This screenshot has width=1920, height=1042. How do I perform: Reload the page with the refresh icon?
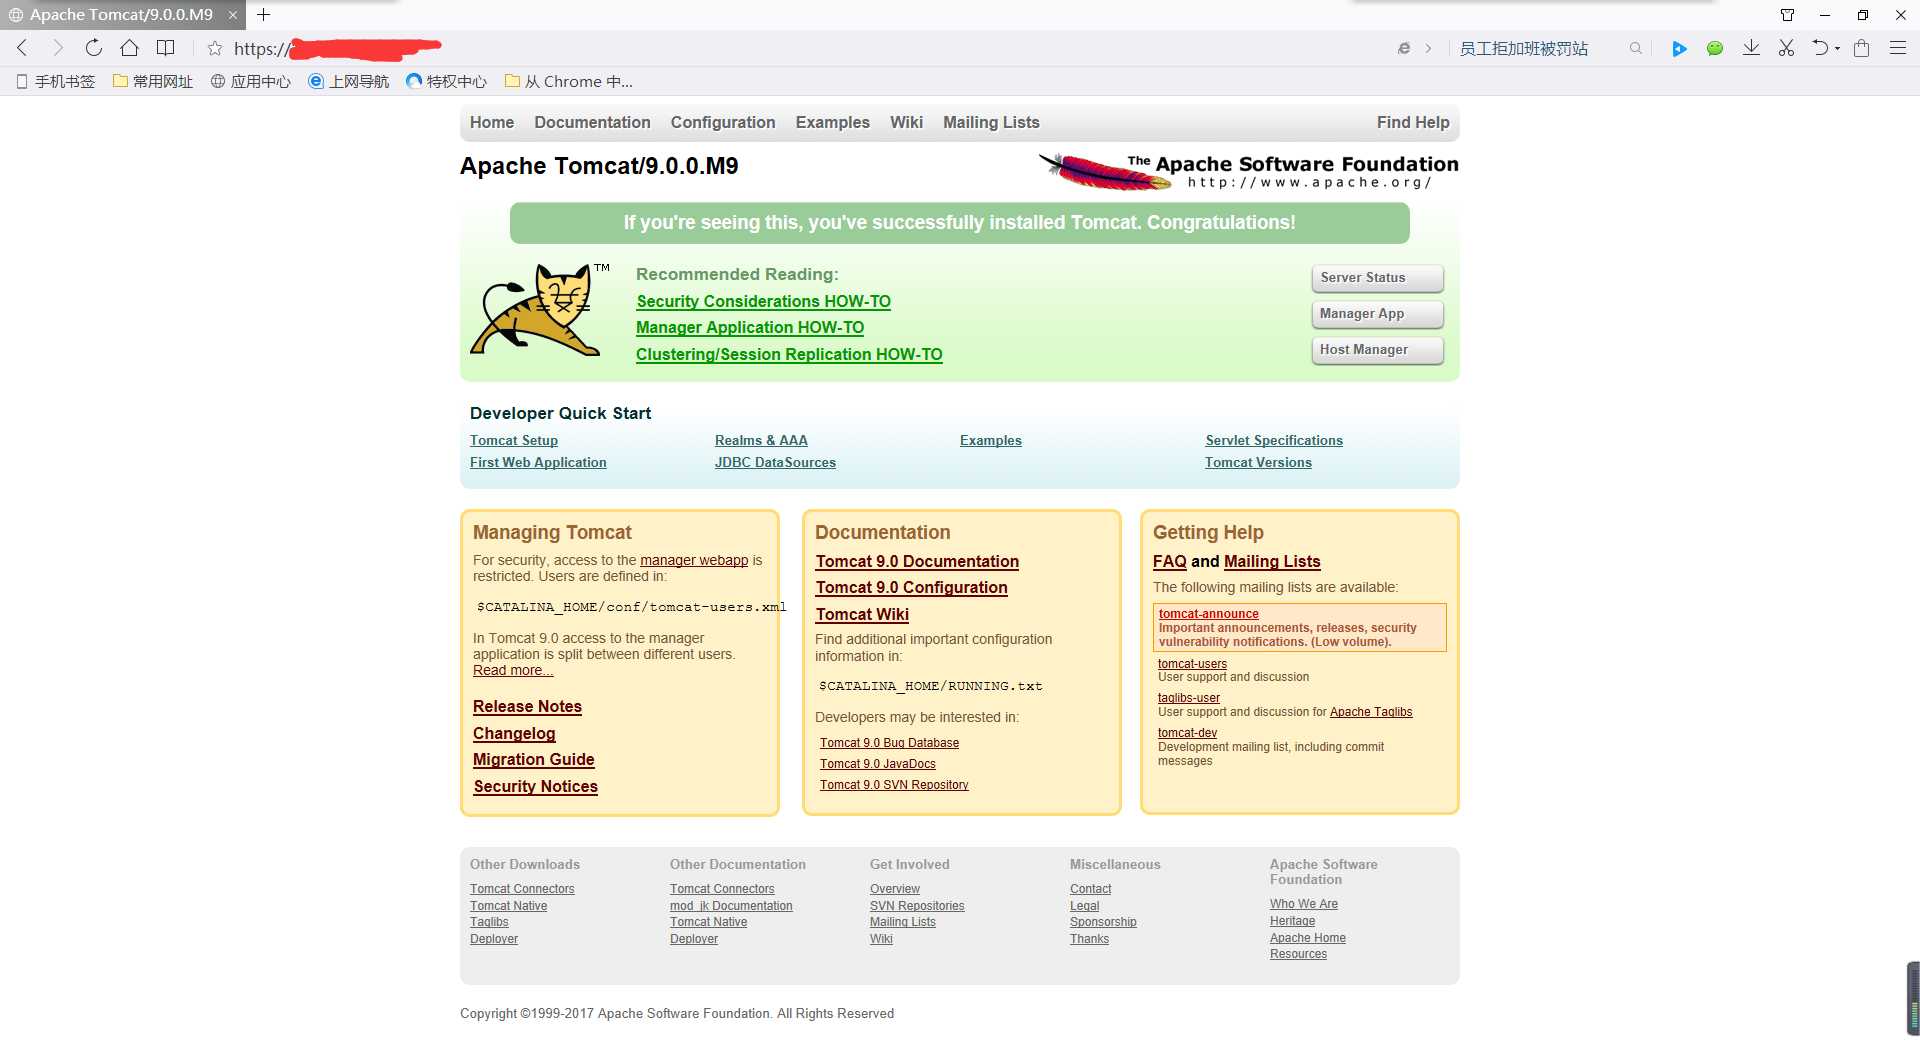point(93,48)
